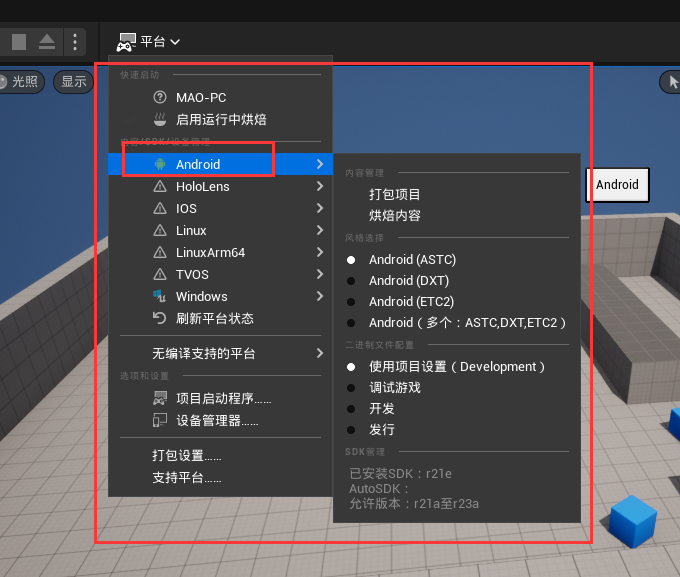Open the HoloLens platform entry
Screen dimensions: 680x577
point(220,186)
